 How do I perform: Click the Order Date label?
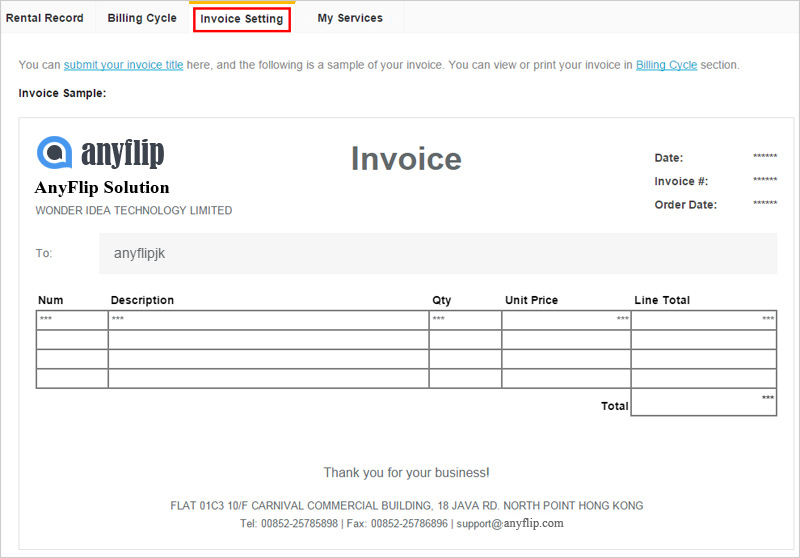[x=685, y=205]
